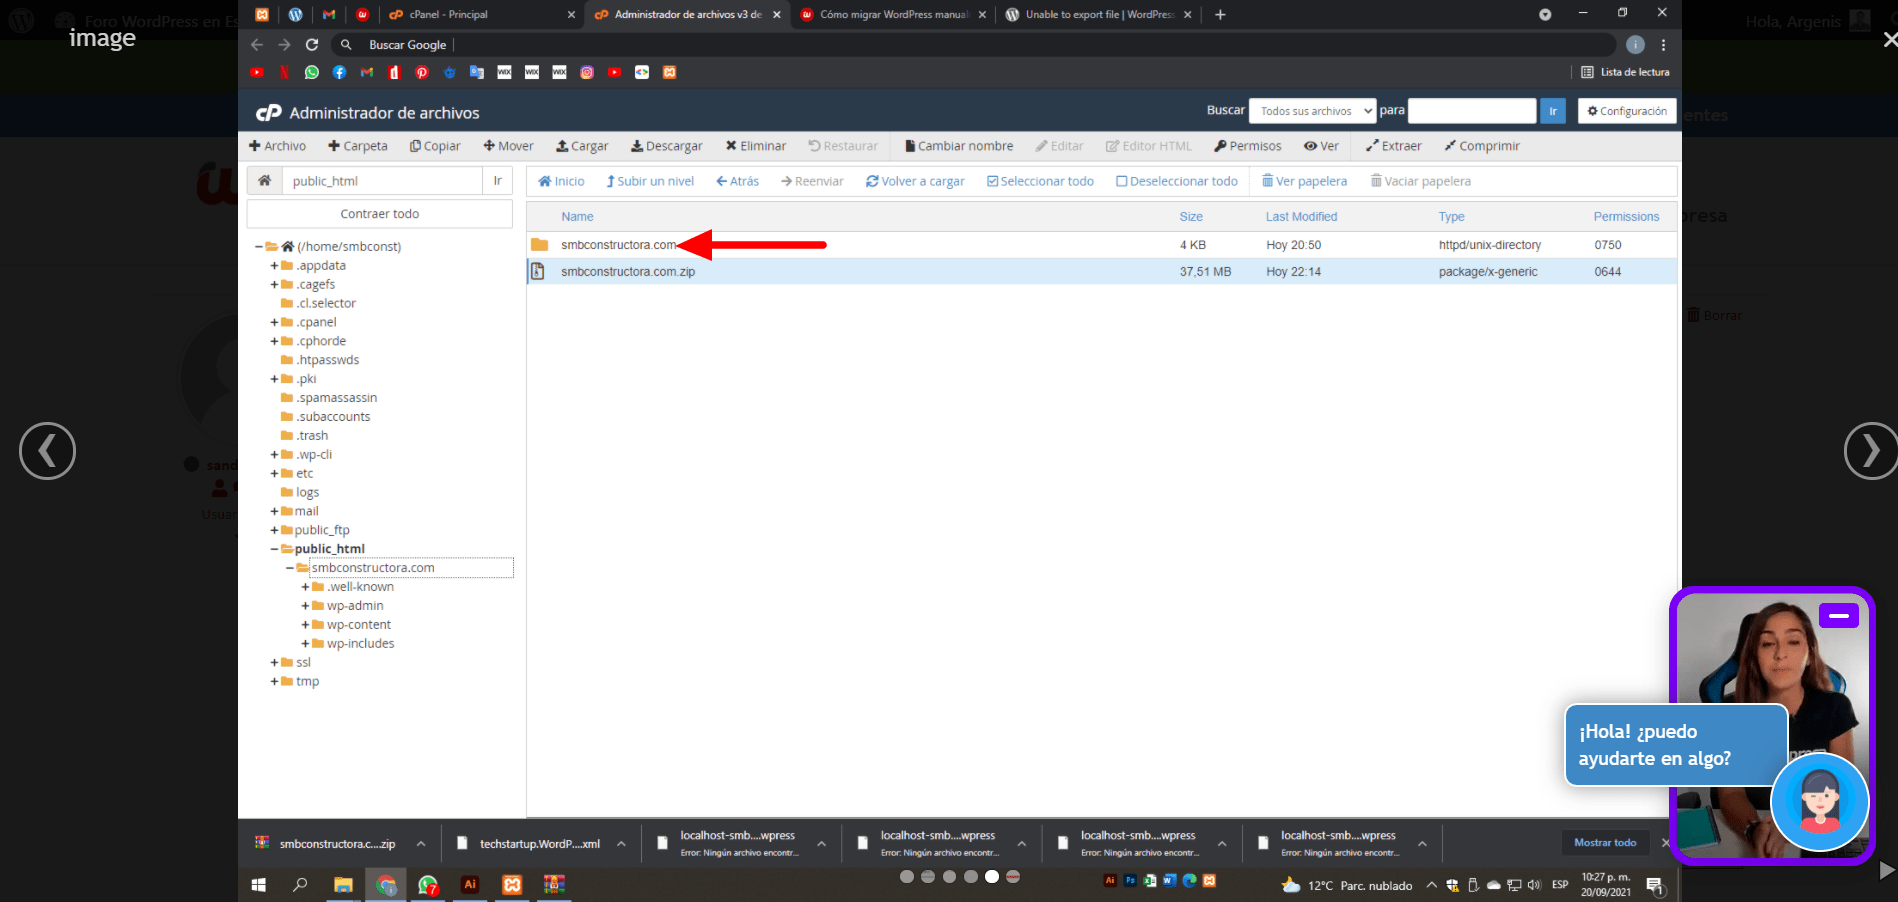1898x902 pixels.
Task: Minimize the video chat widget
Action: [x=1839, y=616]
